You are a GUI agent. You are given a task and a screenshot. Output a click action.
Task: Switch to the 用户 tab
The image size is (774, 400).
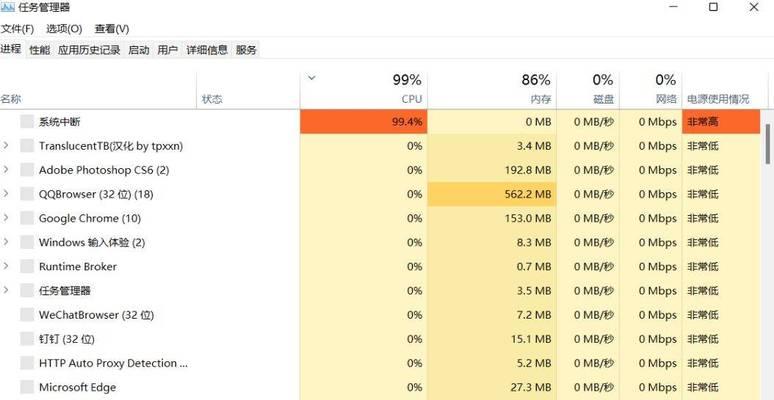(168, 50)
